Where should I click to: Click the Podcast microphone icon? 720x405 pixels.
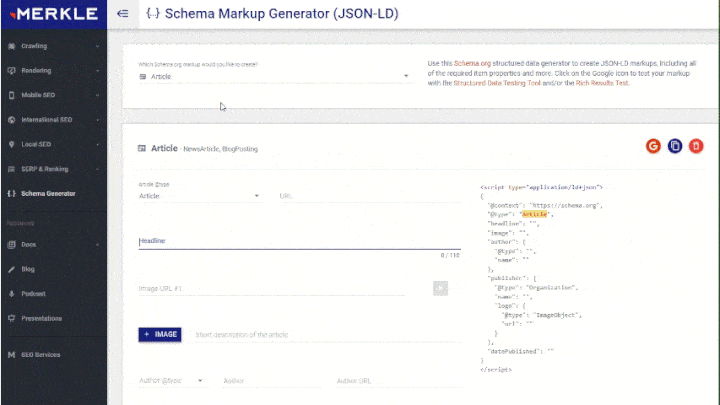click(11, 293)
